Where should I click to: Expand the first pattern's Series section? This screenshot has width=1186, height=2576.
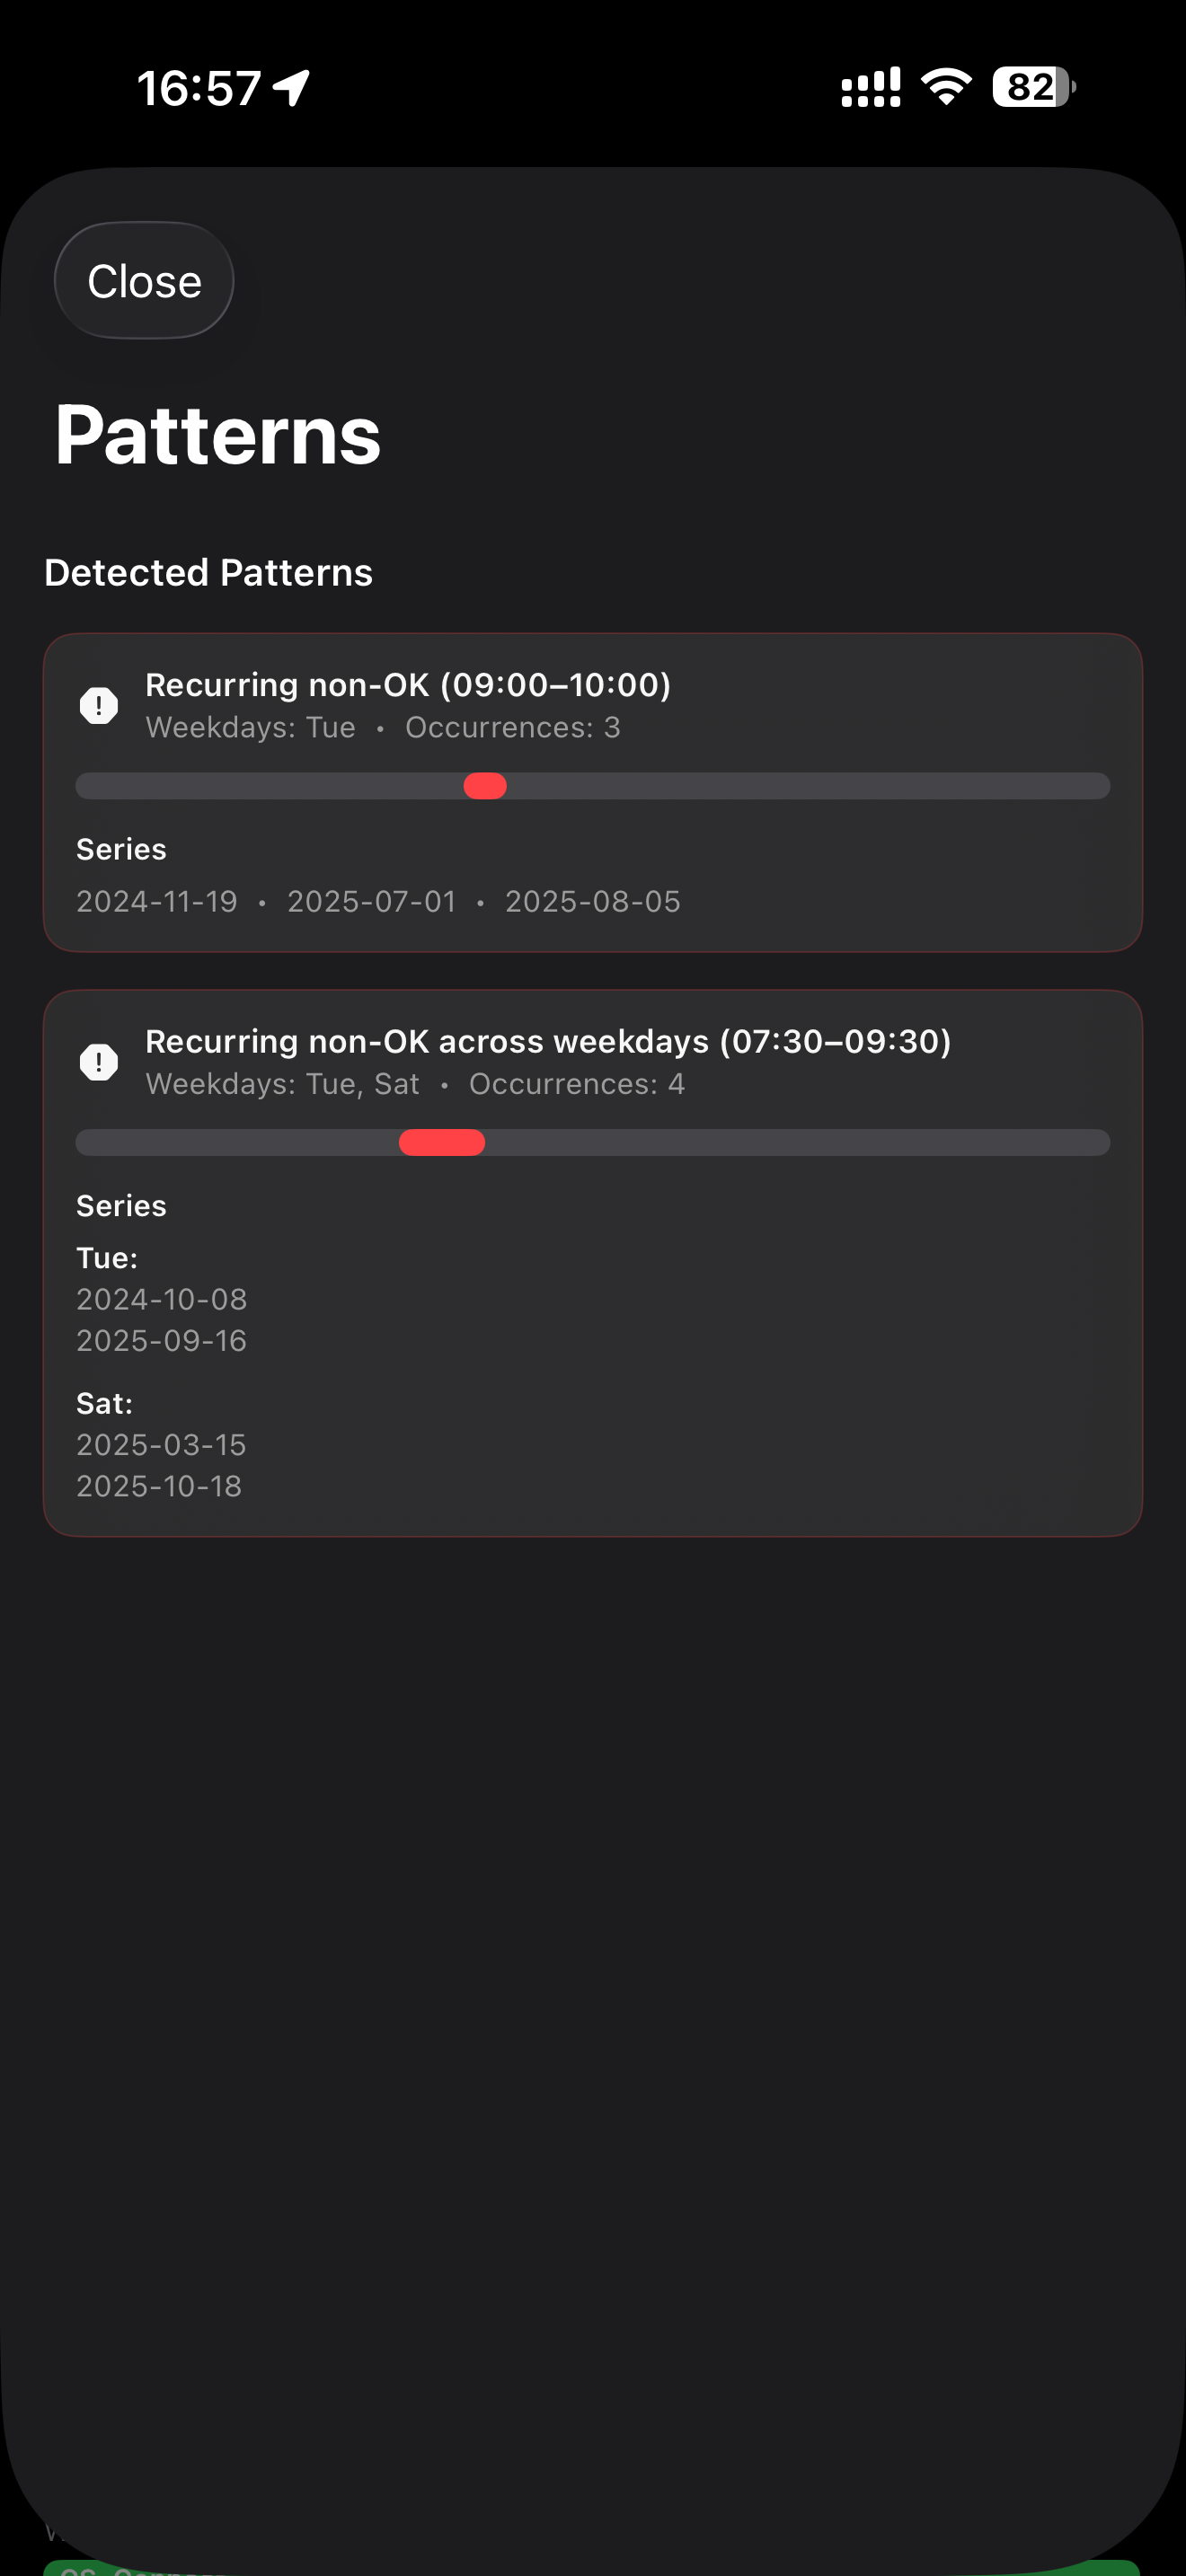[x=121, y=849]
